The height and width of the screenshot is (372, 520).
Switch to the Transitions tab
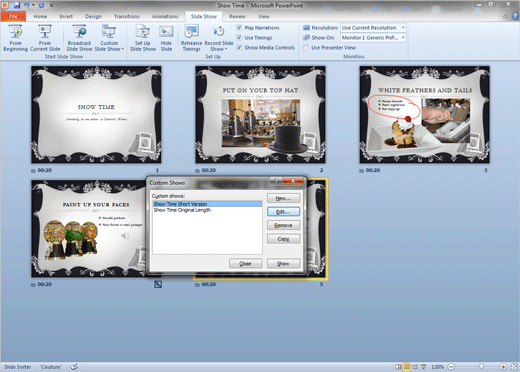pos(127,16)
